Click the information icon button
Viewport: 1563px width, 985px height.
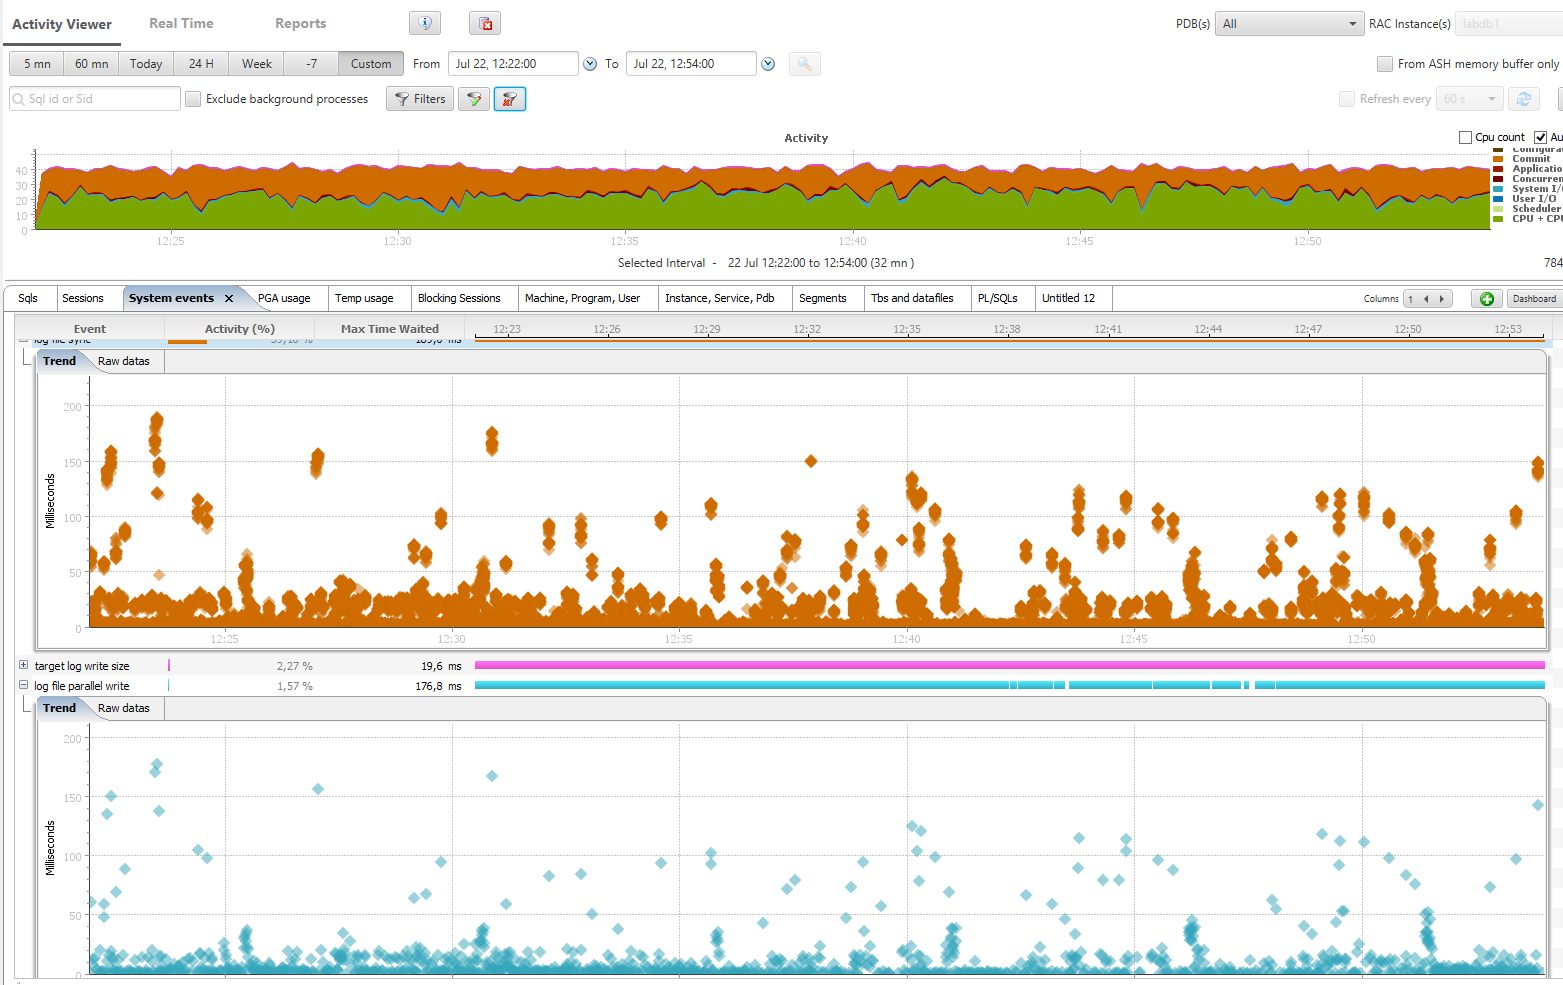click(425, 23)
